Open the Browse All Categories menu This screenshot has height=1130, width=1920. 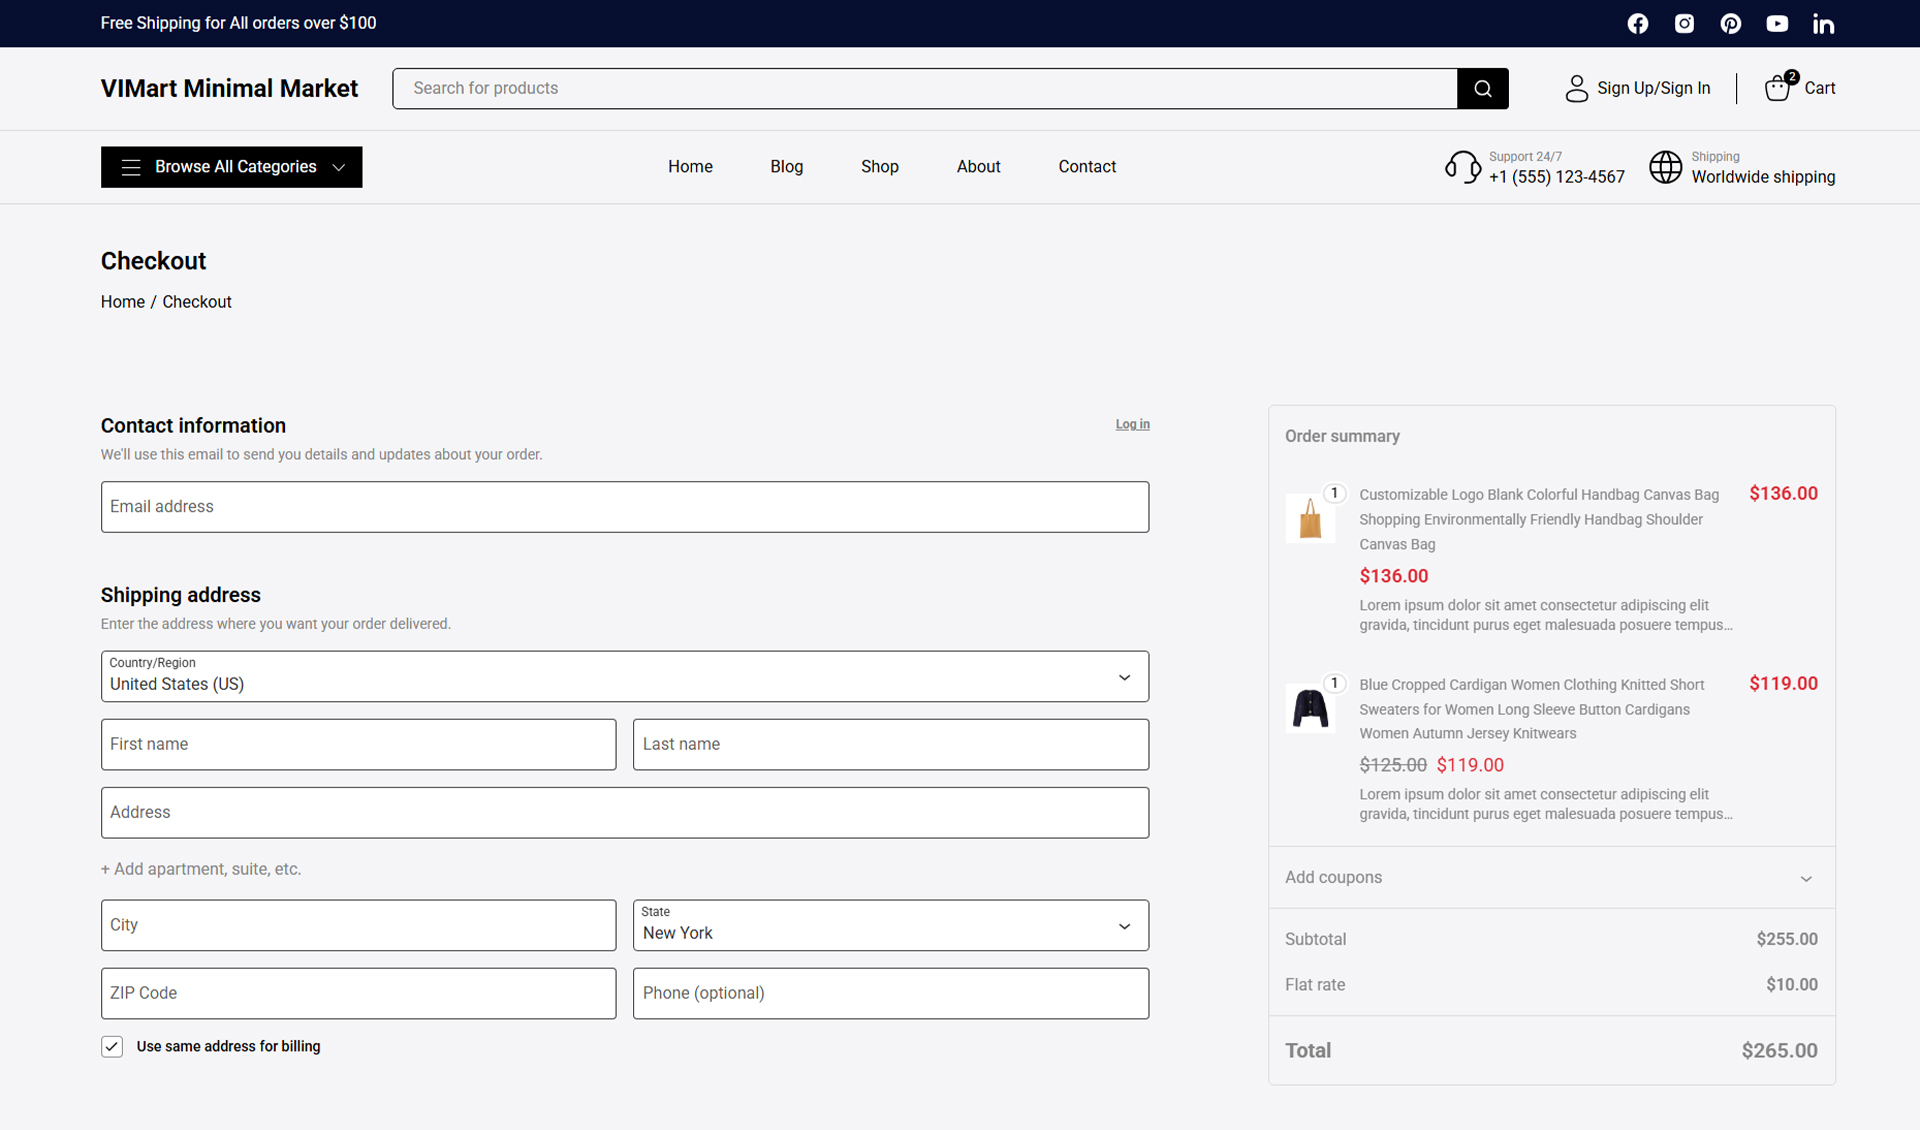[x=231, y=167]
